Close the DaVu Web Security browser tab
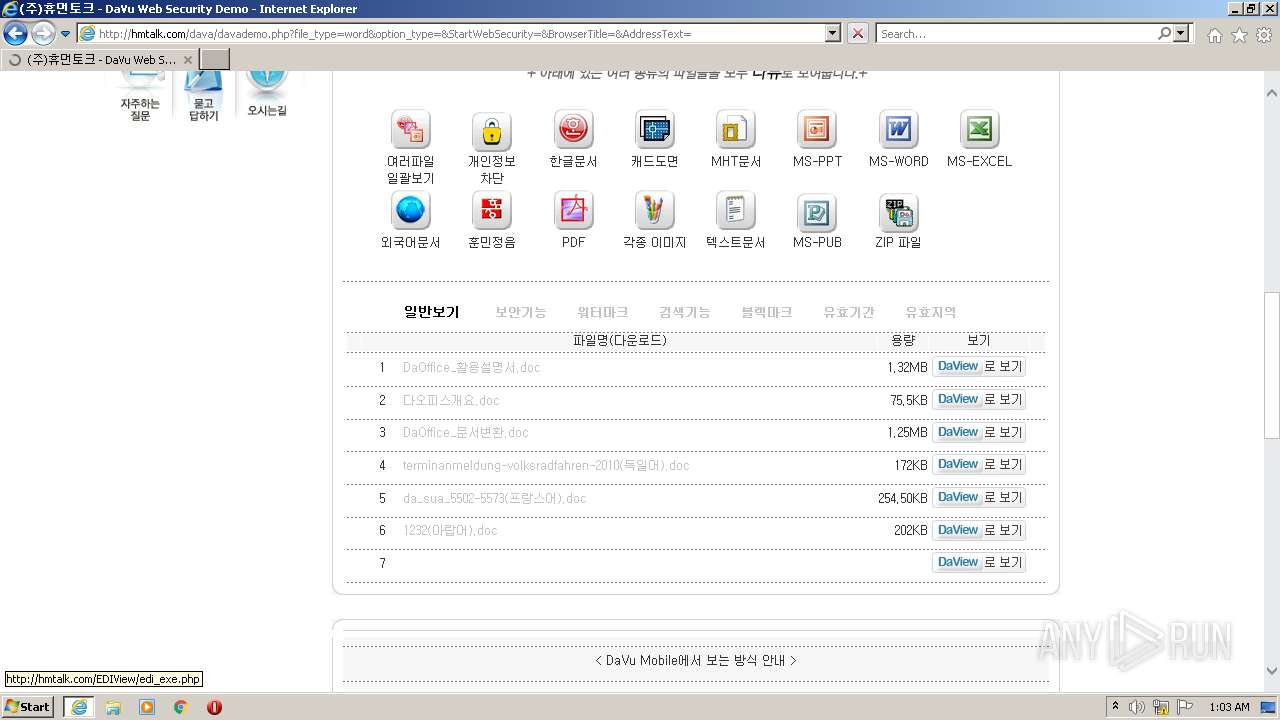Image resolution: width=1280 pixels, height=720 pixels. coord(187,60)
